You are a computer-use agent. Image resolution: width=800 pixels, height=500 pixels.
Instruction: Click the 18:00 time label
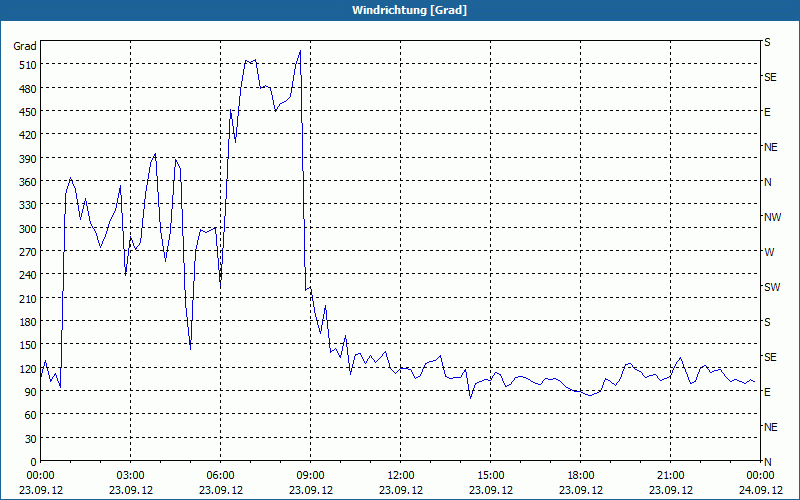tap(581, 476)
